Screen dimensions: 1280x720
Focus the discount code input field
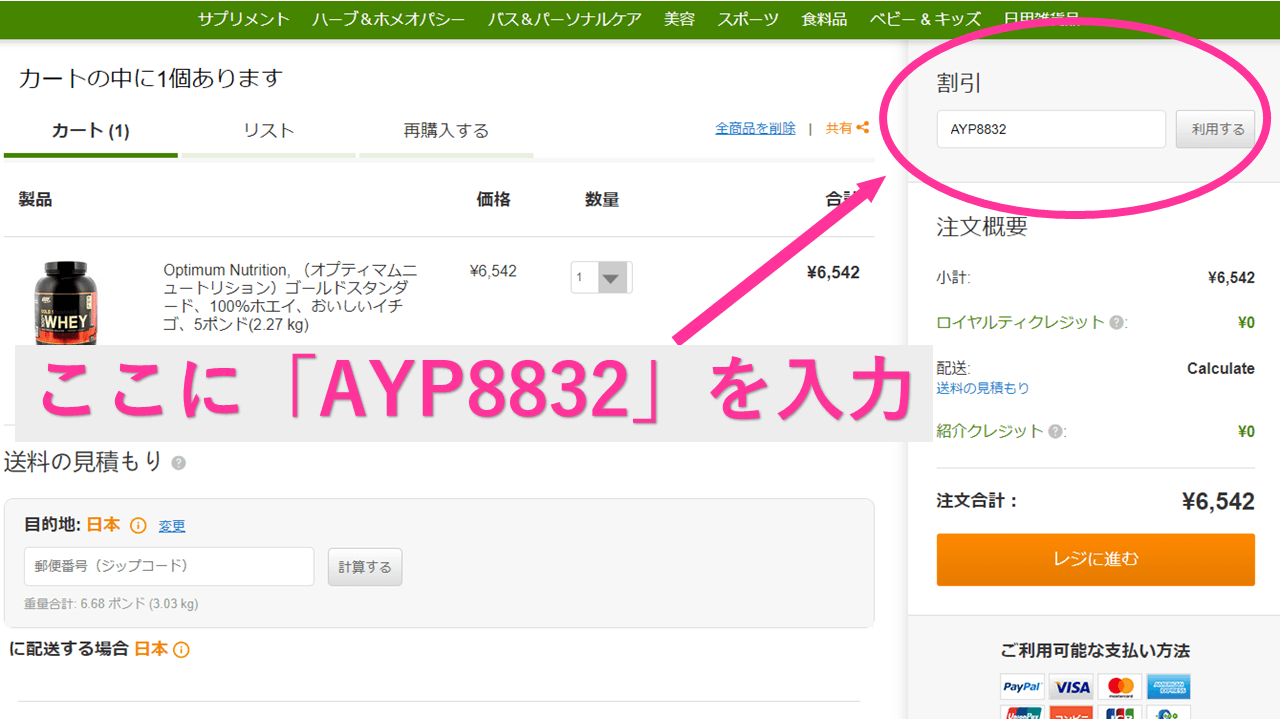1051,129
